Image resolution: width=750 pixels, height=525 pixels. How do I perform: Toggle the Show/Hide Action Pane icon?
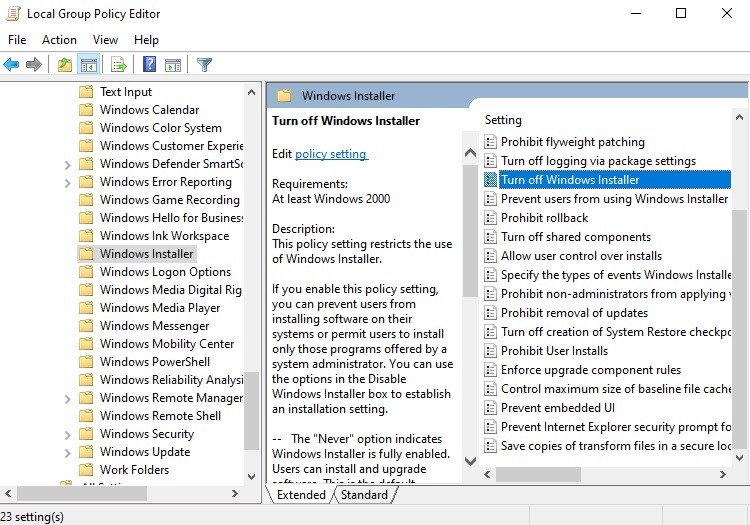tap(172, 65)
